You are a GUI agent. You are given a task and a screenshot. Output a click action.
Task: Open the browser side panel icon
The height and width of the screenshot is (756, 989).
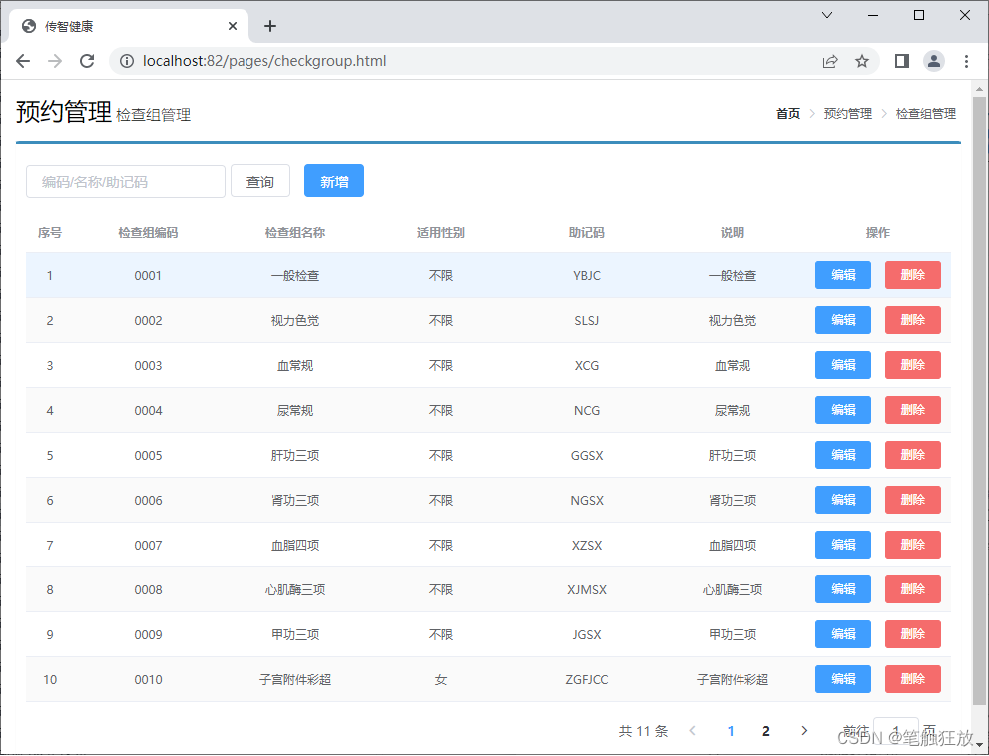coord(900,60)
